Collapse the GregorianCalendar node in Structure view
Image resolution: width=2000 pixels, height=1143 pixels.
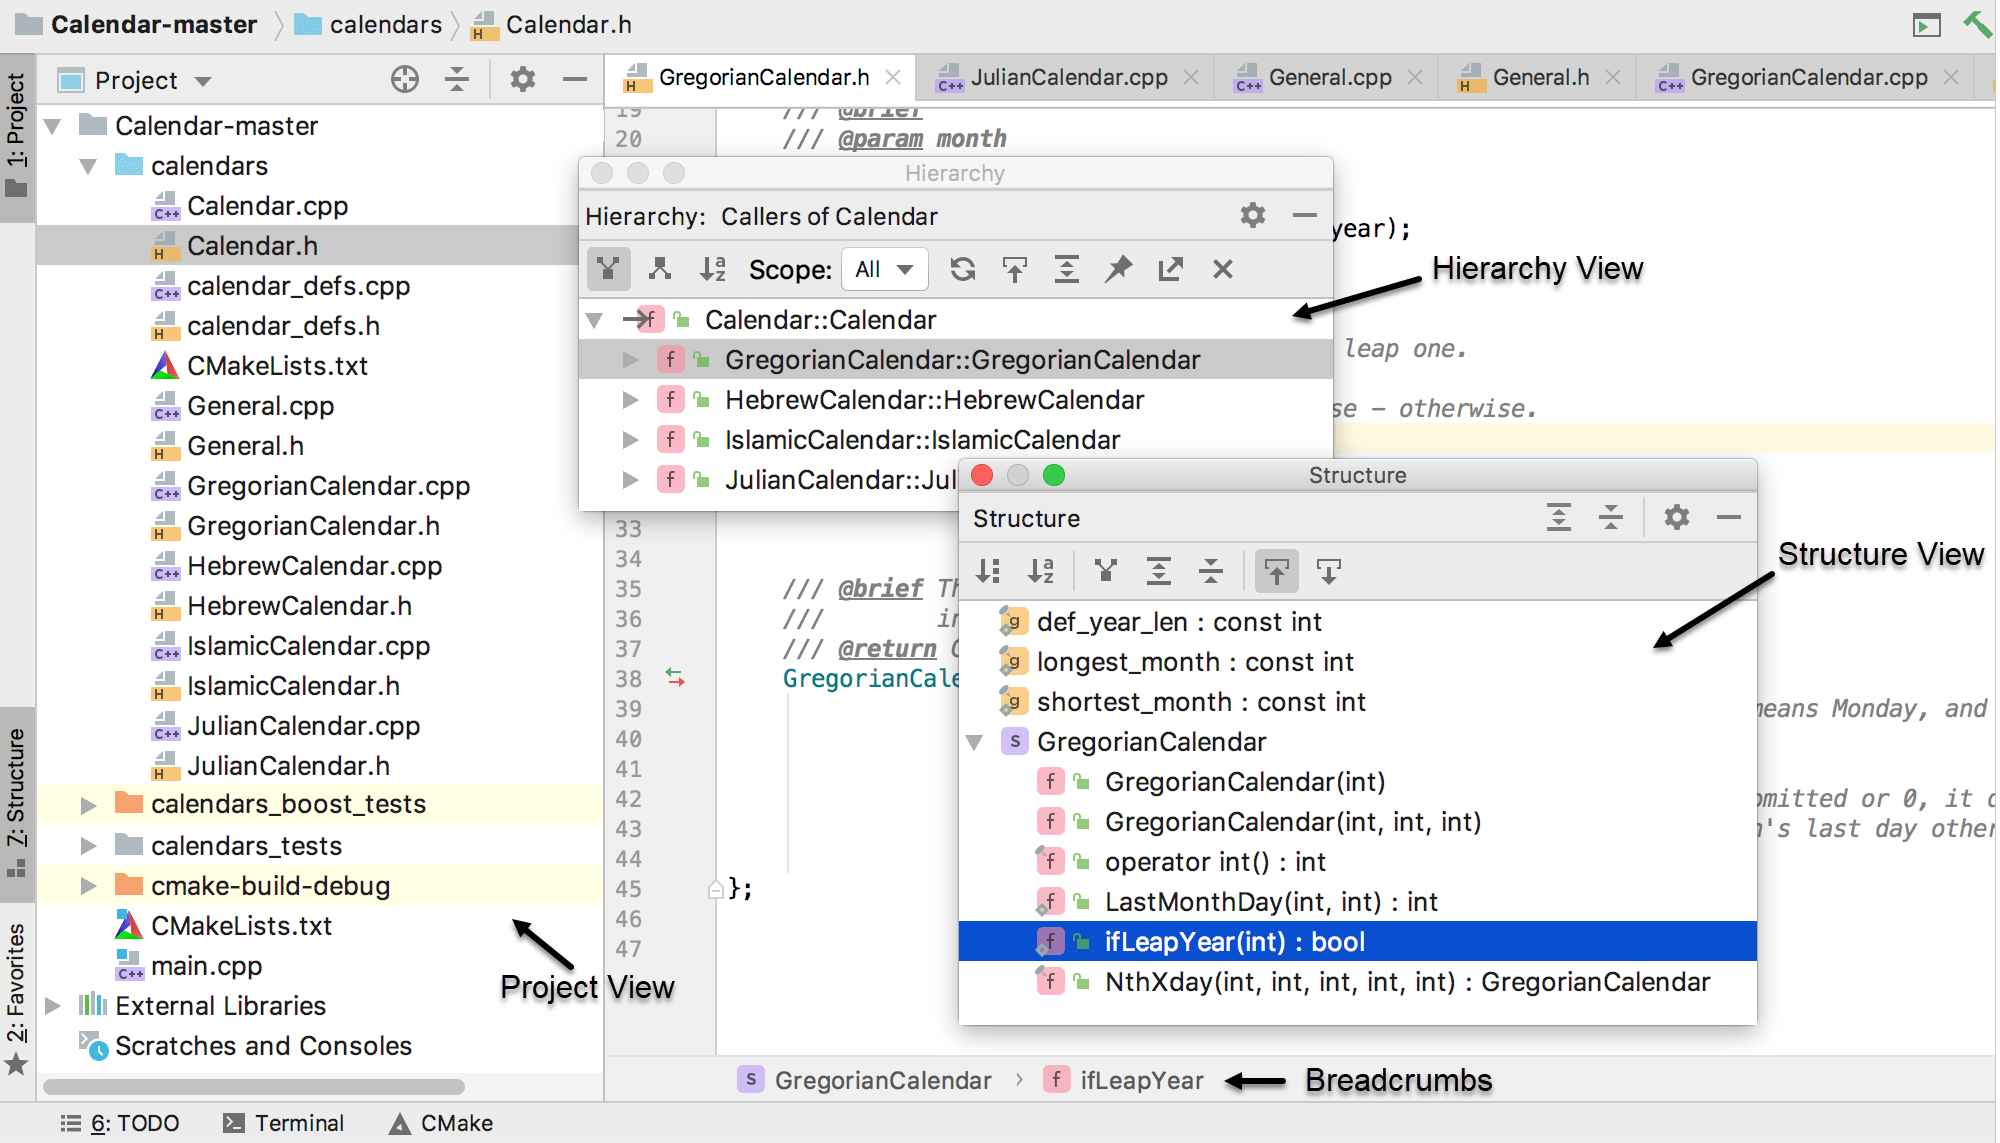tap(974, 742)
